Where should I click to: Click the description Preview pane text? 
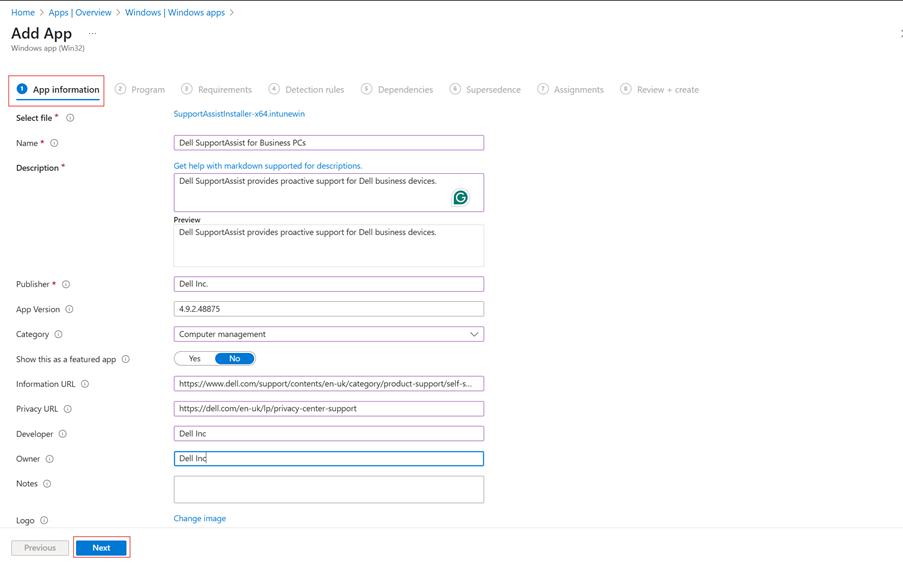(x=308, y=233)
